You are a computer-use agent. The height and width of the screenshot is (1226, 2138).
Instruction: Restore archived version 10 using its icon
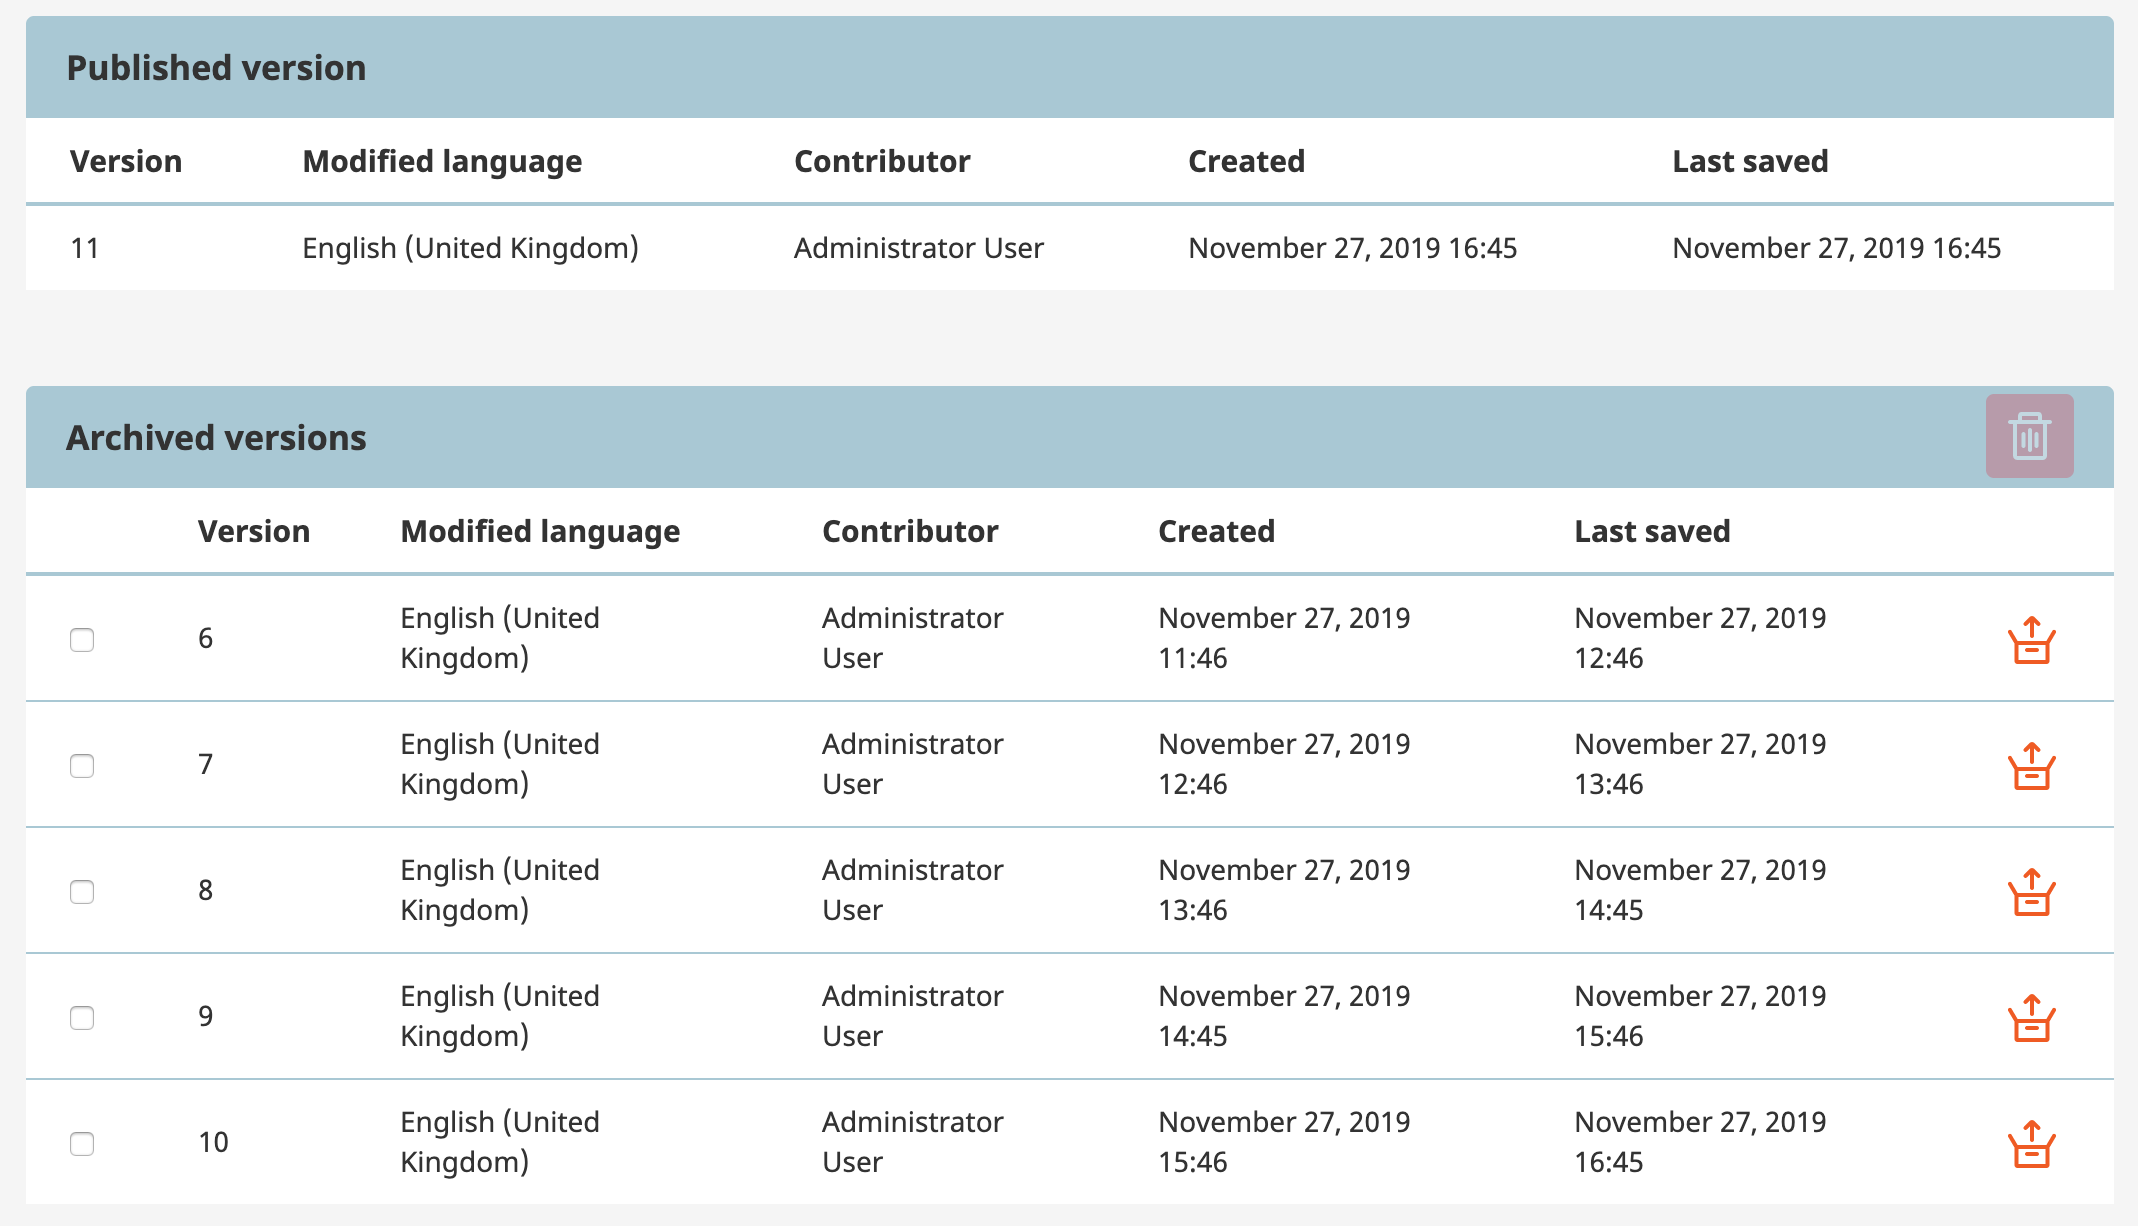click(x=2031, y=1145)
